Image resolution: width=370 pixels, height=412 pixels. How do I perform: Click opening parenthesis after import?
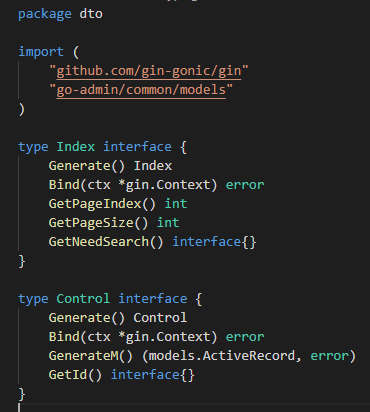[x=76, y=52]
